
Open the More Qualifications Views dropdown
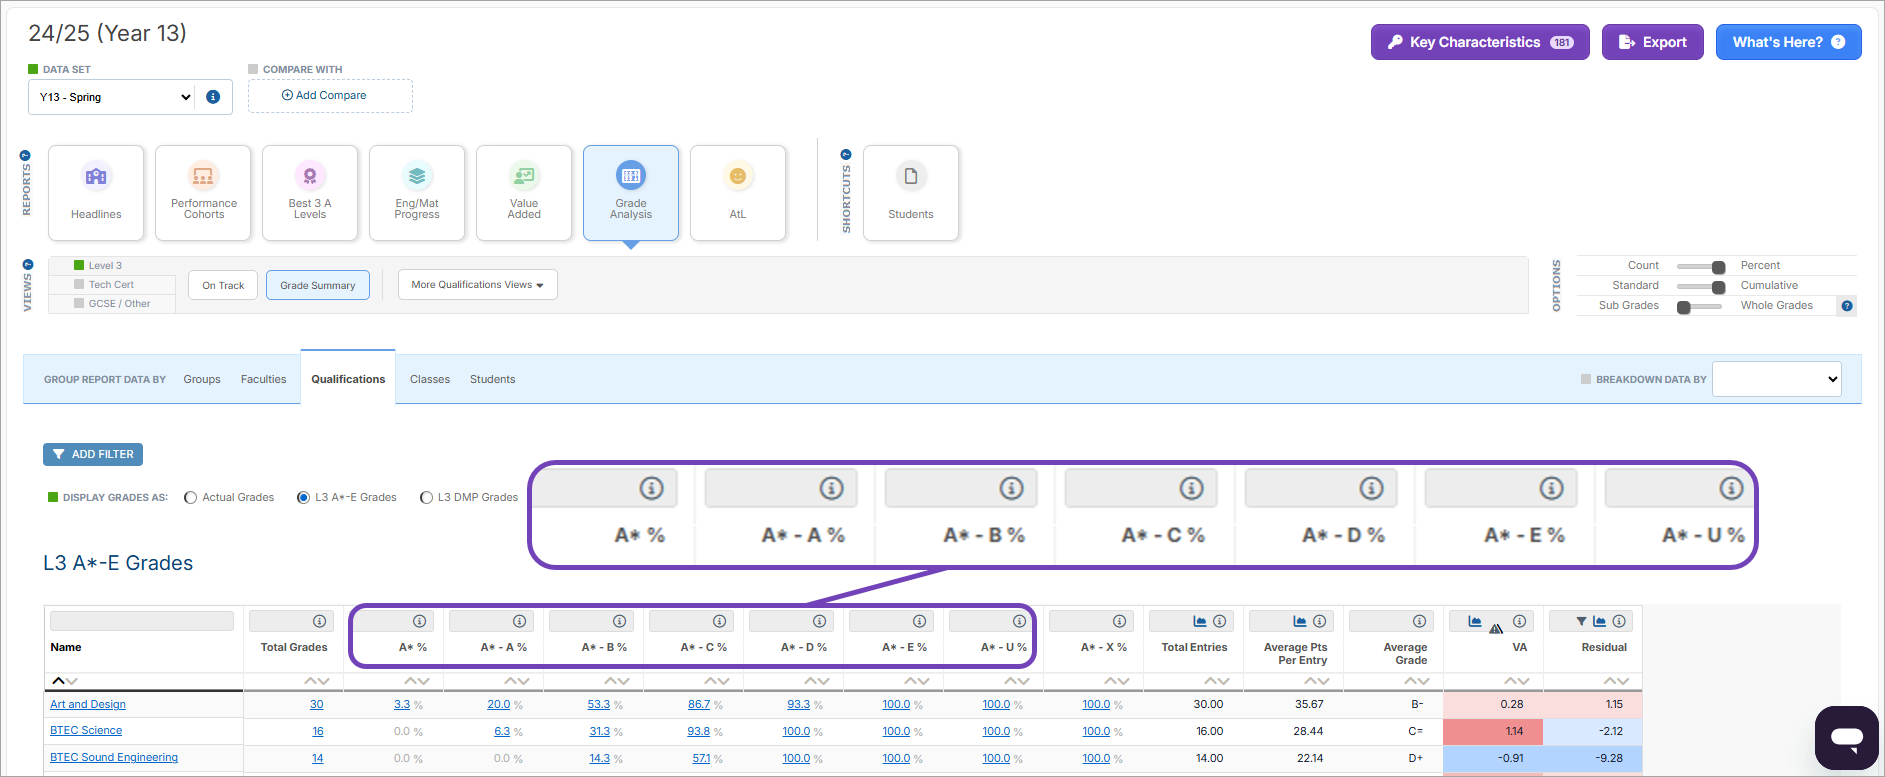pos(477,285)
